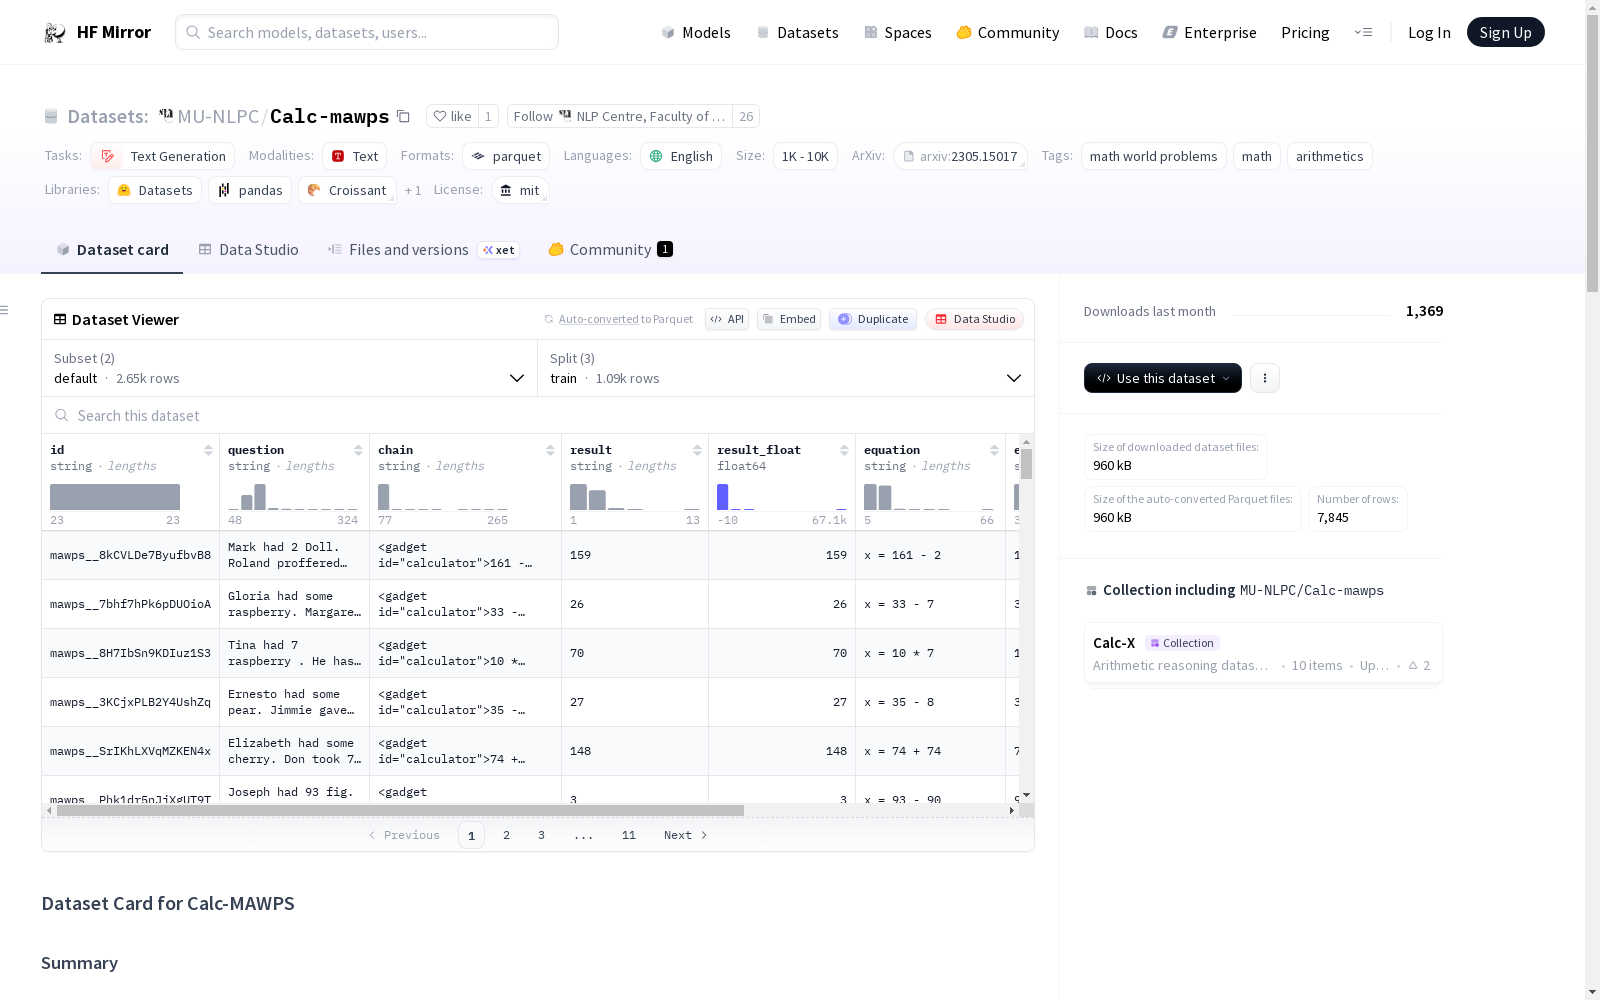Click the Text Generation task tag
1600x1000 pixels.
(x=163, y=156)
